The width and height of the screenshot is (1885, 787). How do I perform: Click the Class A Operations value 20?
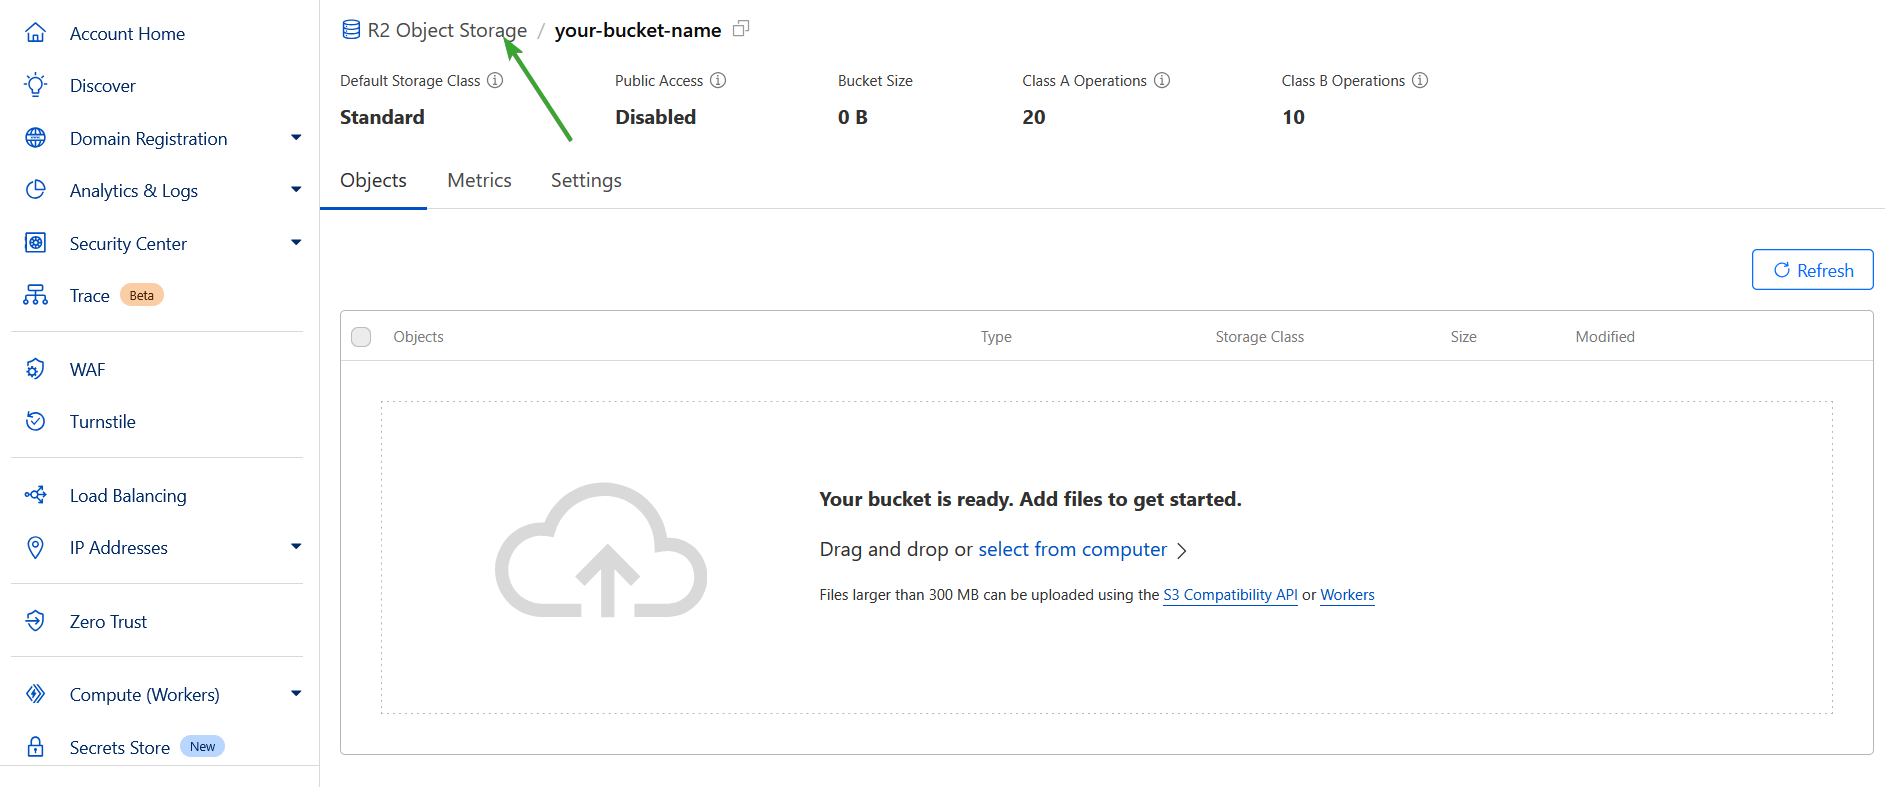[1034, 117]
